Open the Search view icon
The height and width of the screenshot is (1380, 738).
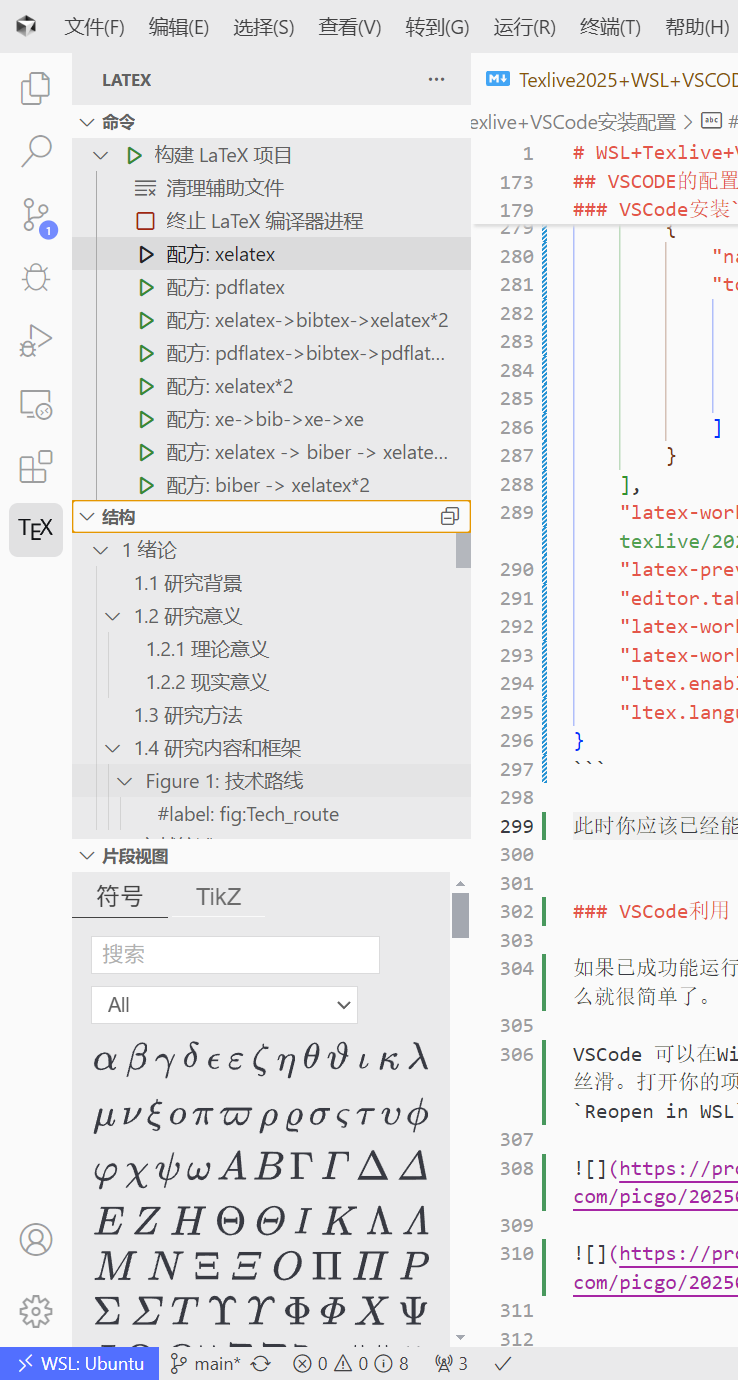[36, 151]
